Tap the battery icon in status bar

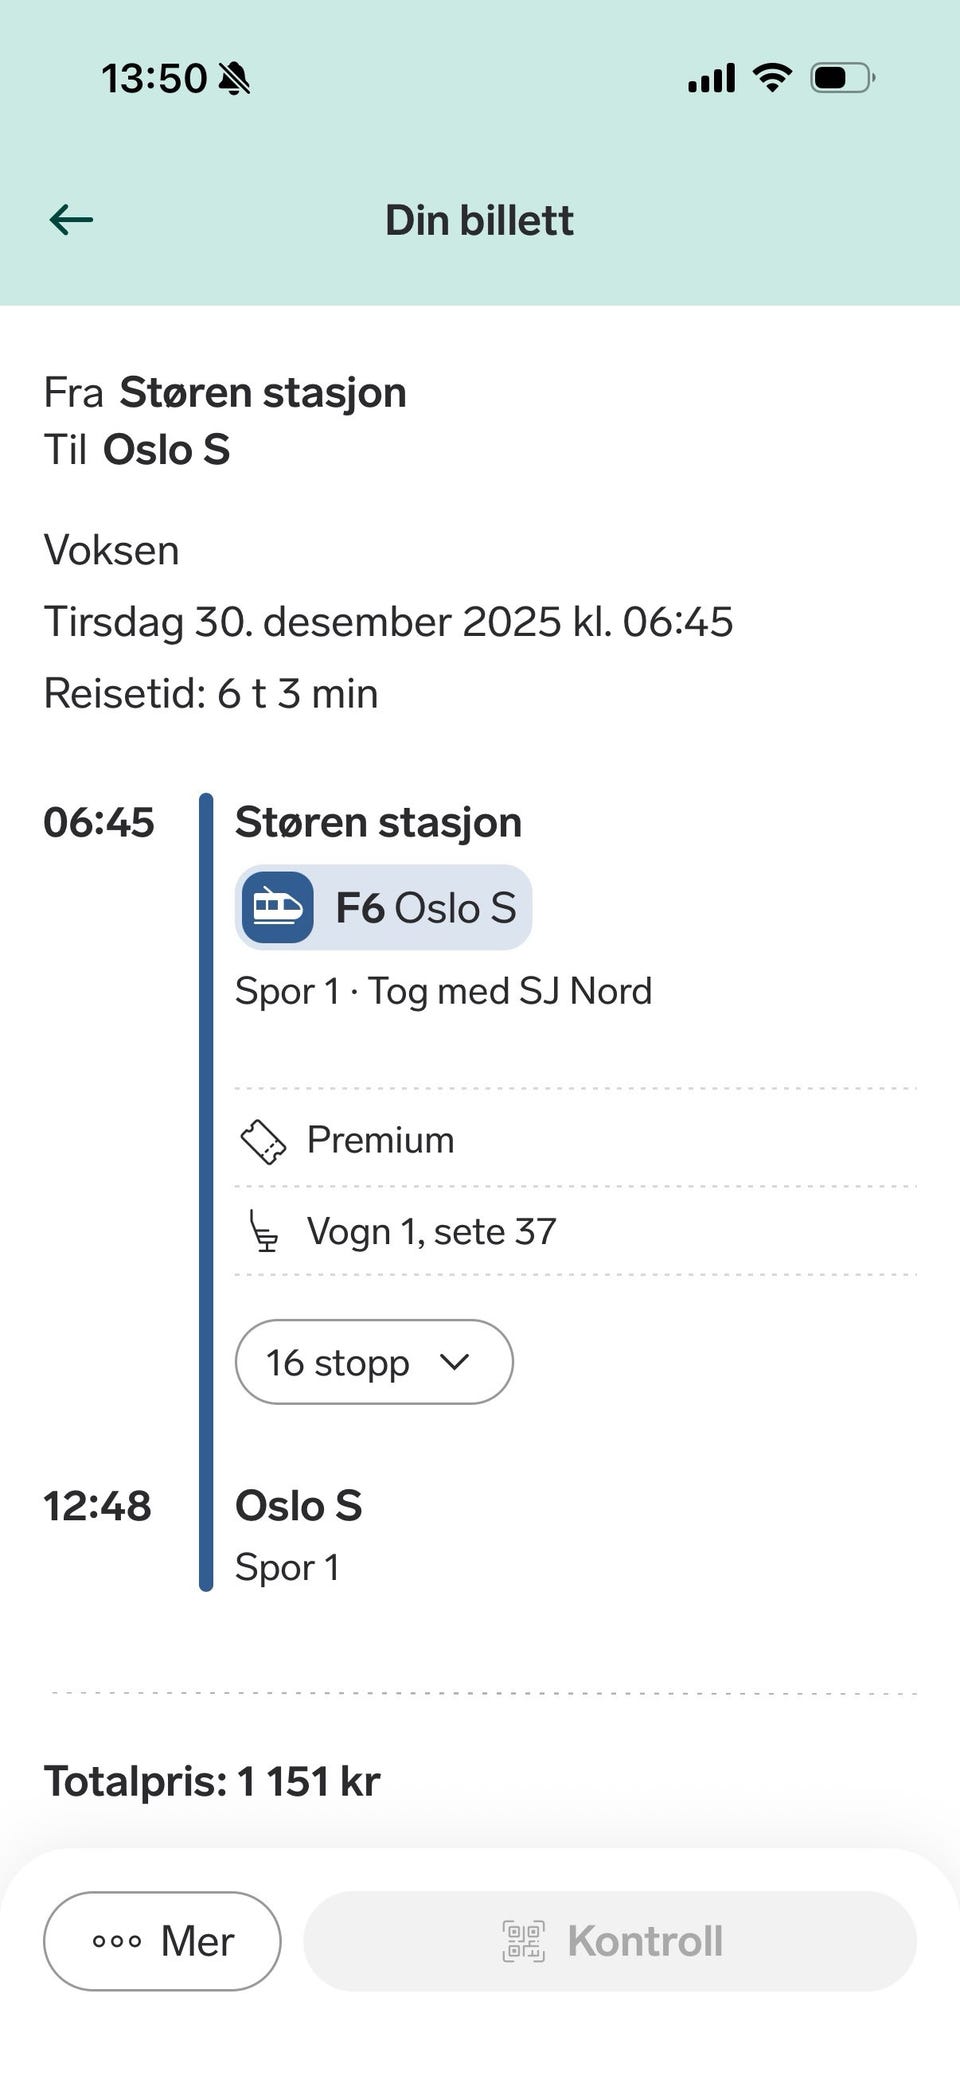click(x=842, y=77)
